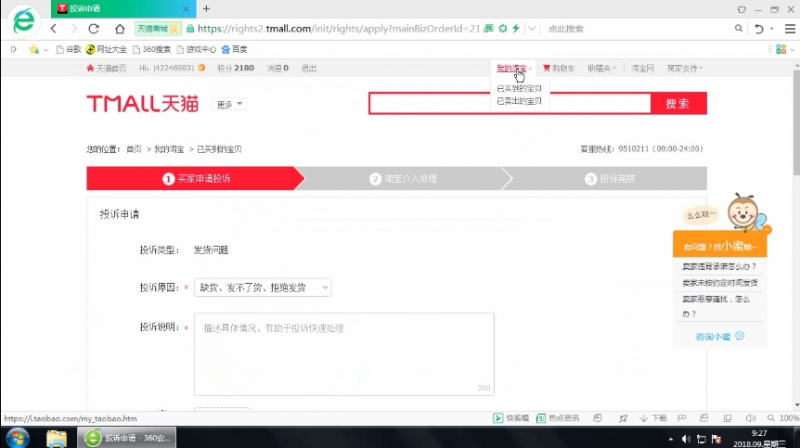Click the system tray volume icon
The width and height of the screenshot is (800, 448).
(x=686, y=439)
